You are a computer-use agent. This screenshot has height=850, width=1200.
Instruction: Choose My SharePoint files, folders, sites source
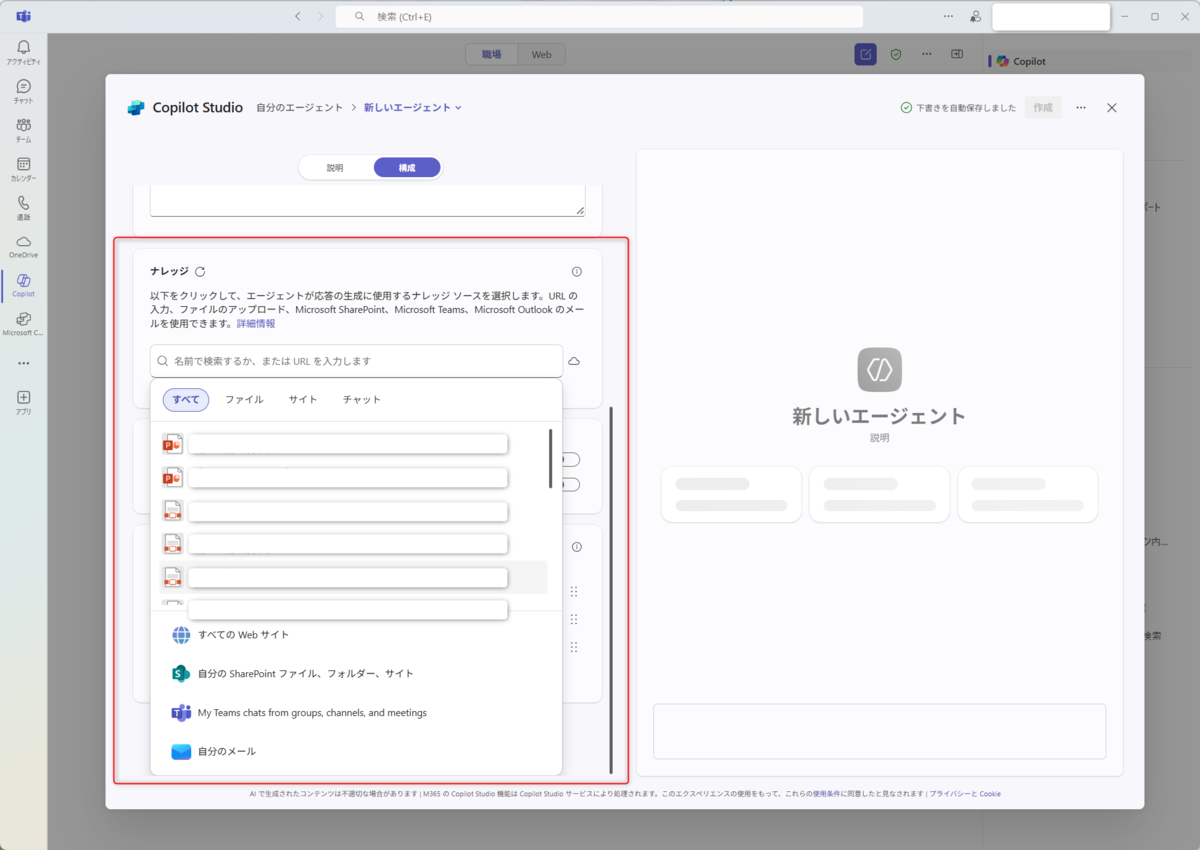click(x=356, y=674)
